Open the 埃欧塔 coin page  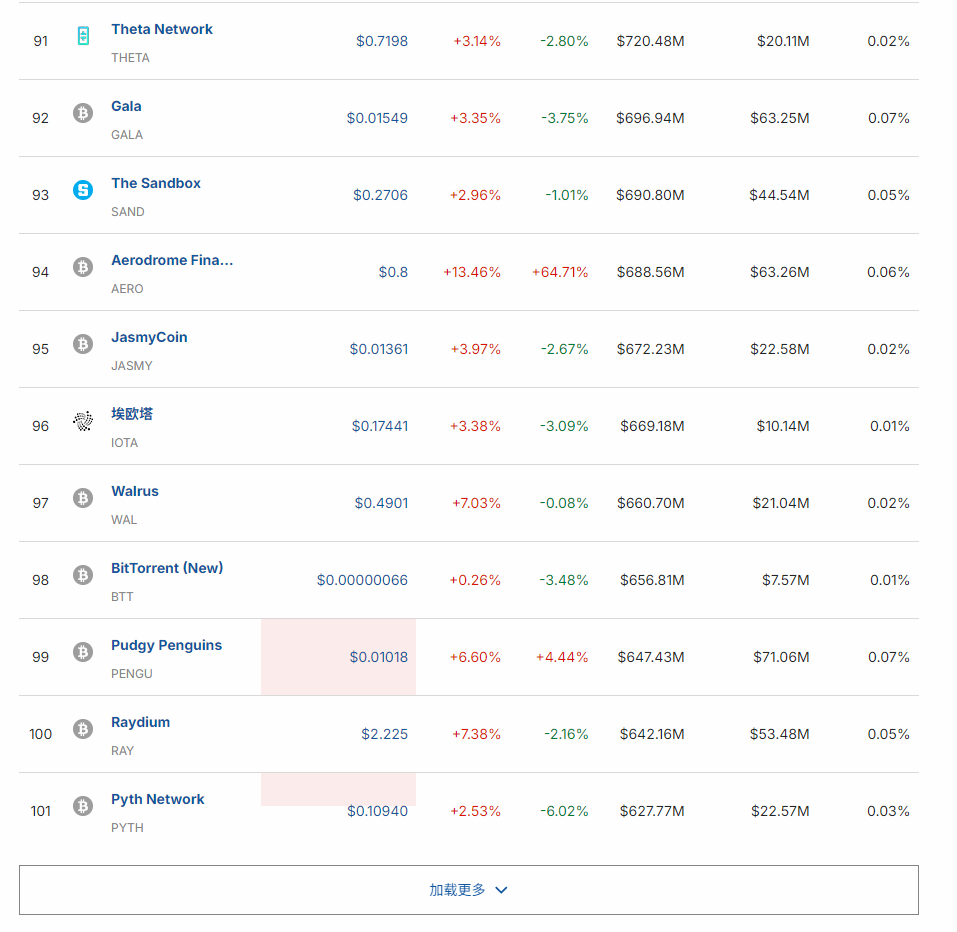click(132, 414)
